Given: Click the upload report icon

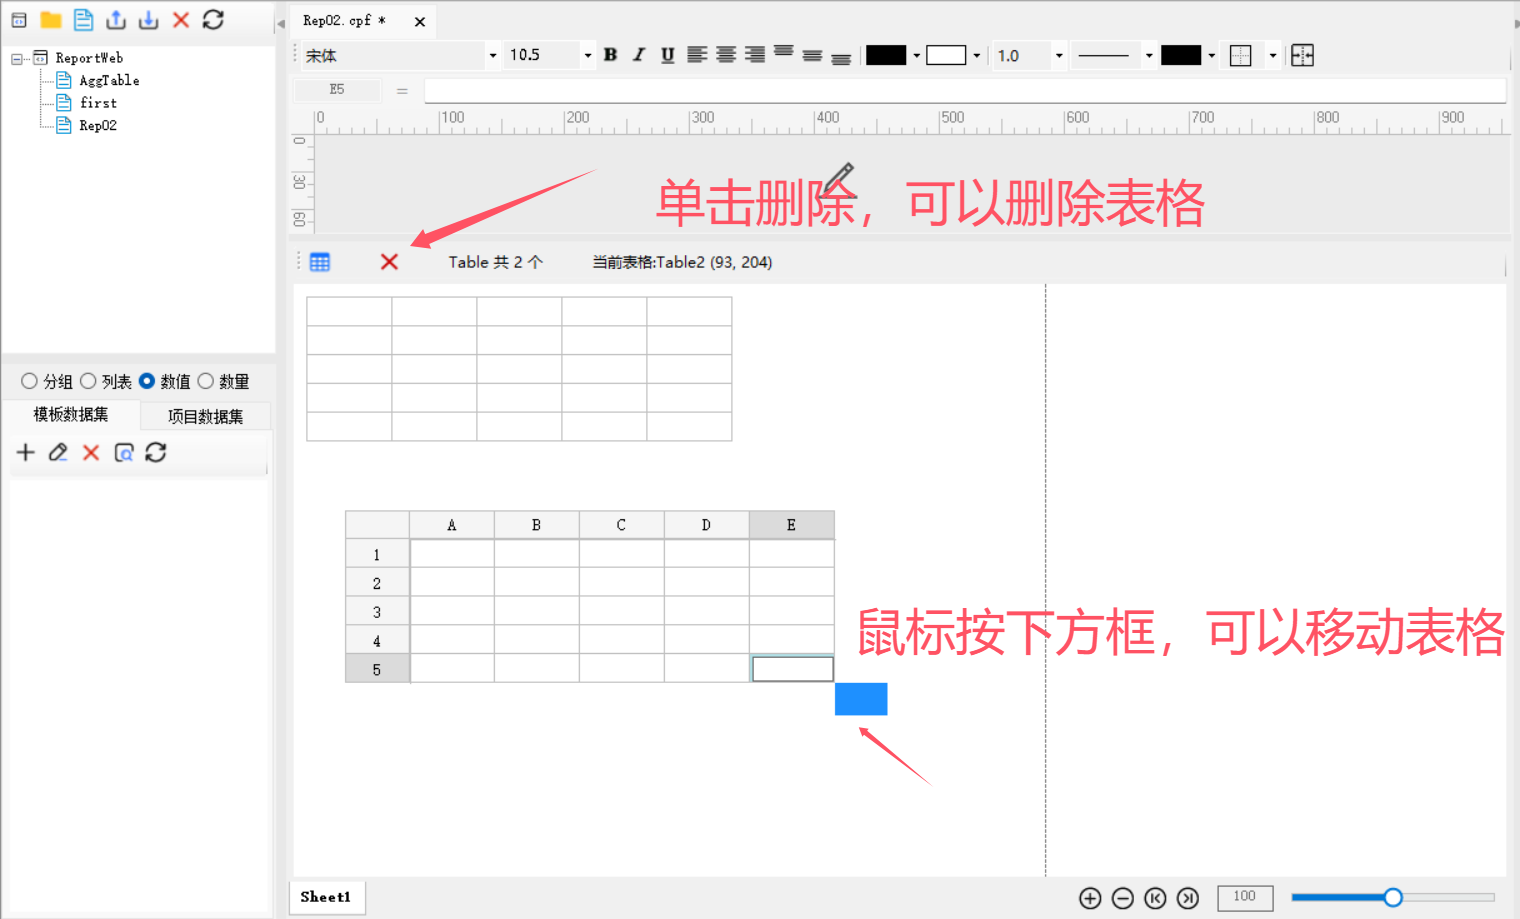Looking at the screenshot, I should click(116, 20).
